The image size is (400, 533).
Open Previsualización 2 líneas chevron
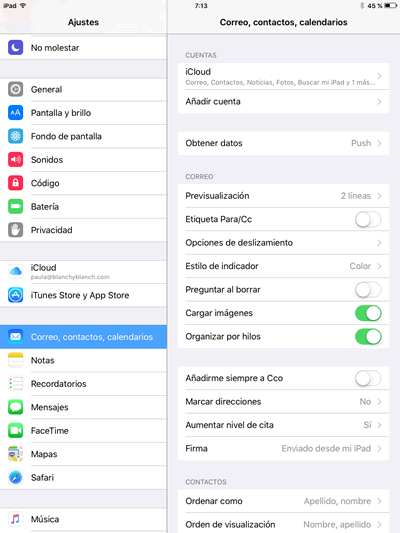(x=379, y=196)
